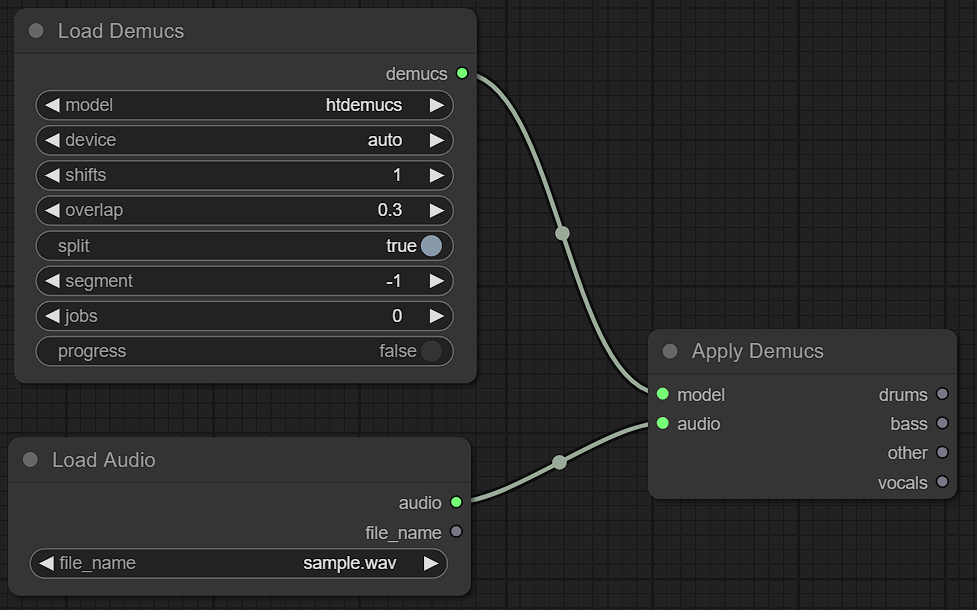Screen dimensions: 977x610
Task: Select previous model with left arrow
Action: 52,105
